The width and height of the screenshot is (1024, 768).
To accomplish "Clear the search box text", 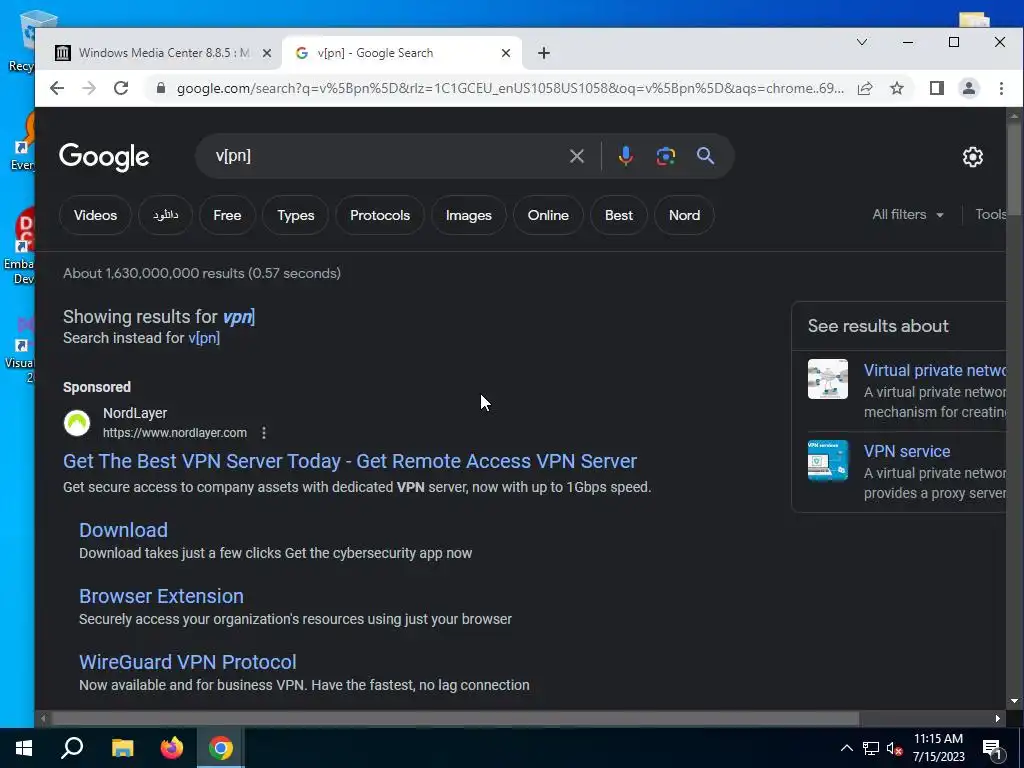I will point(576,156).
